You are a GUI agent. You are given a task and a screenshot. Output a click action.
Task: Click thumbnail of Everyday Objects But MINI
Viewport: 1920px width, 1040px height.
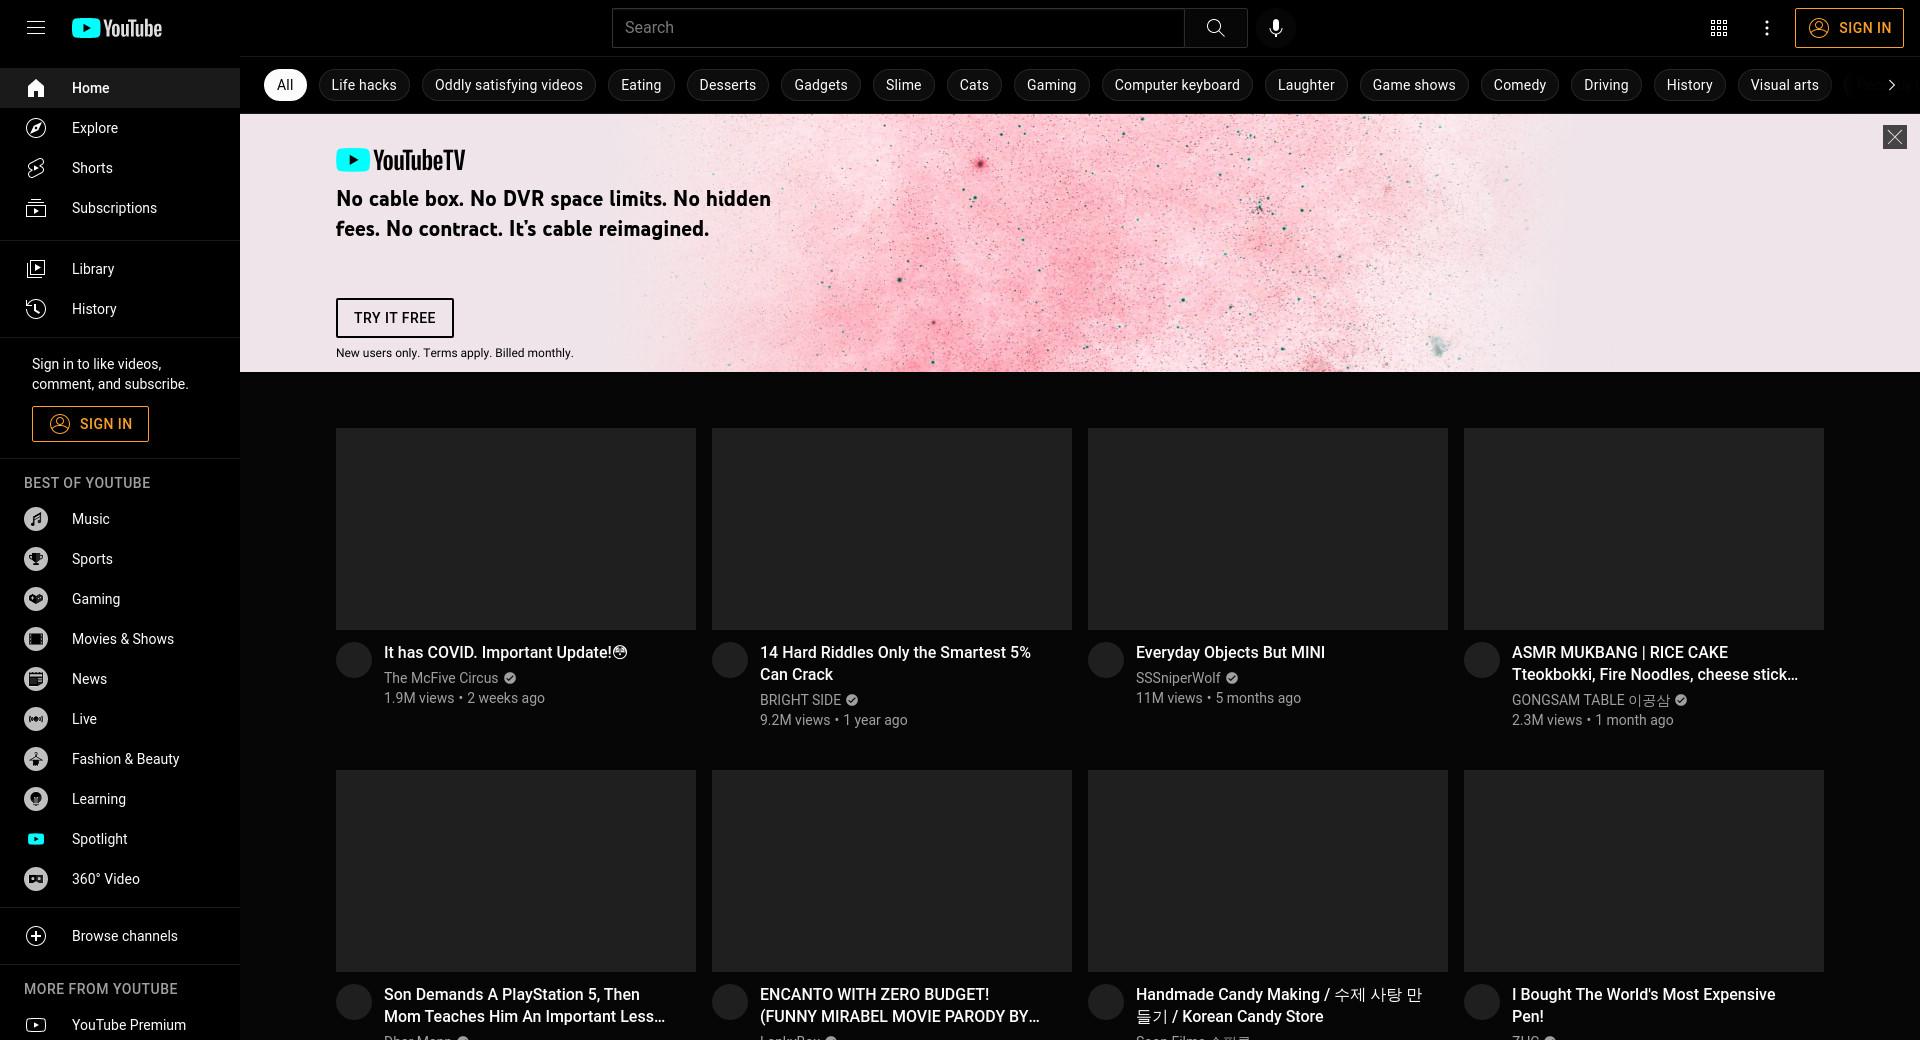[x=1268, y=529]
